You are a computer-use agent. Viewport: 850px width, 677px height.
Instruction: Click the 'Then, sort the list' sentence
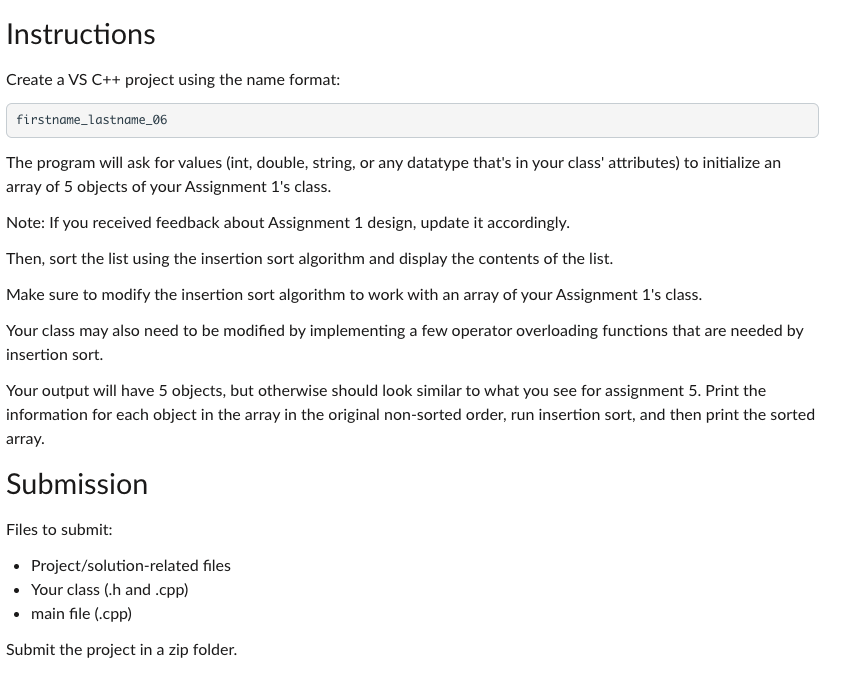(x=310, y=259)
